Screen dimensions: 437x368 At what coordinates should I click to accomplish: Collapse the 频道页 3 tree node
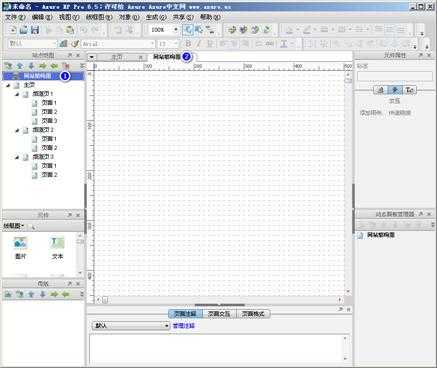coord(17,157)
